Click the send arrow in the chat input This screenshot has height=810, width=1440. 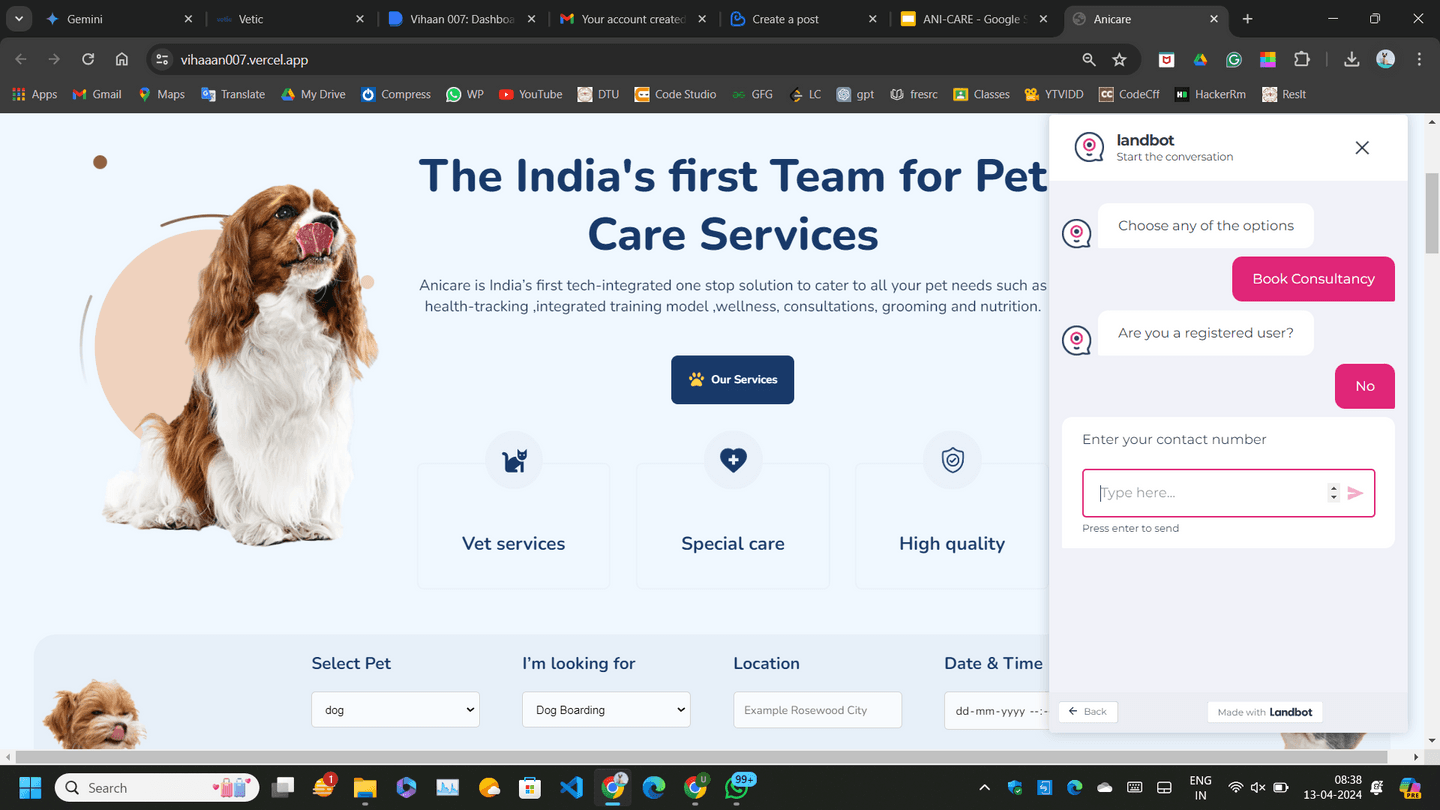tap(1355, 493)
